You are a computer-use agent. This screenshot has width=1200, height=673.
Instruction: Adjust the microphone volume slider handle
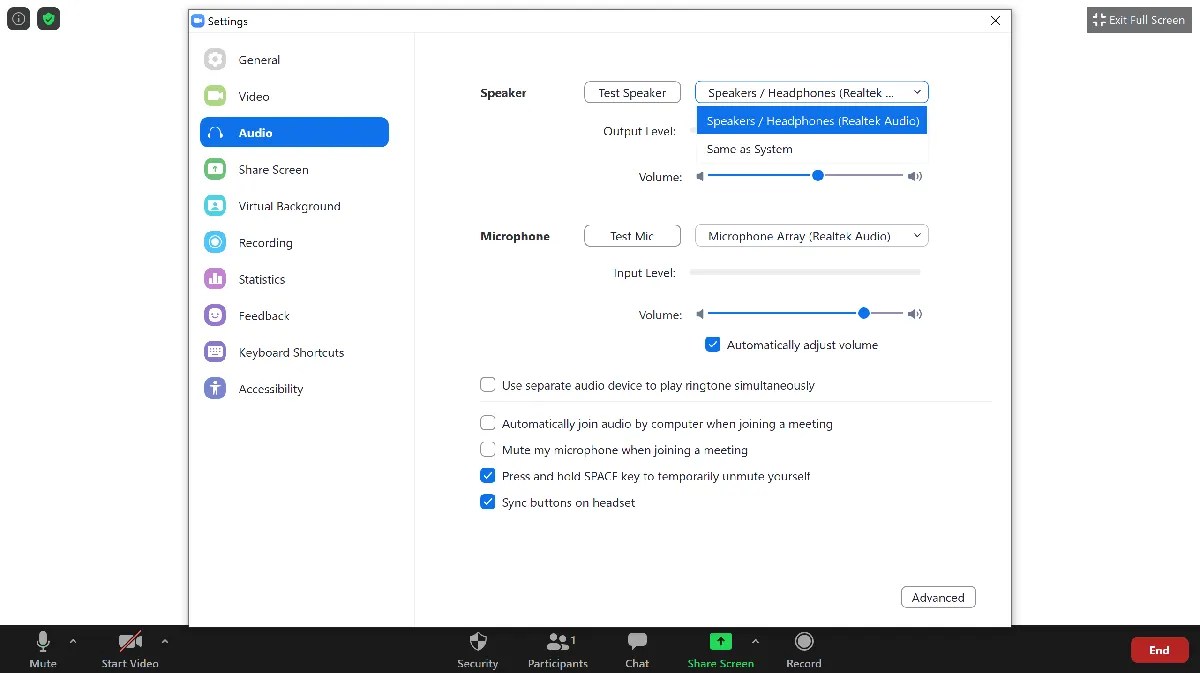pos(864,313)
